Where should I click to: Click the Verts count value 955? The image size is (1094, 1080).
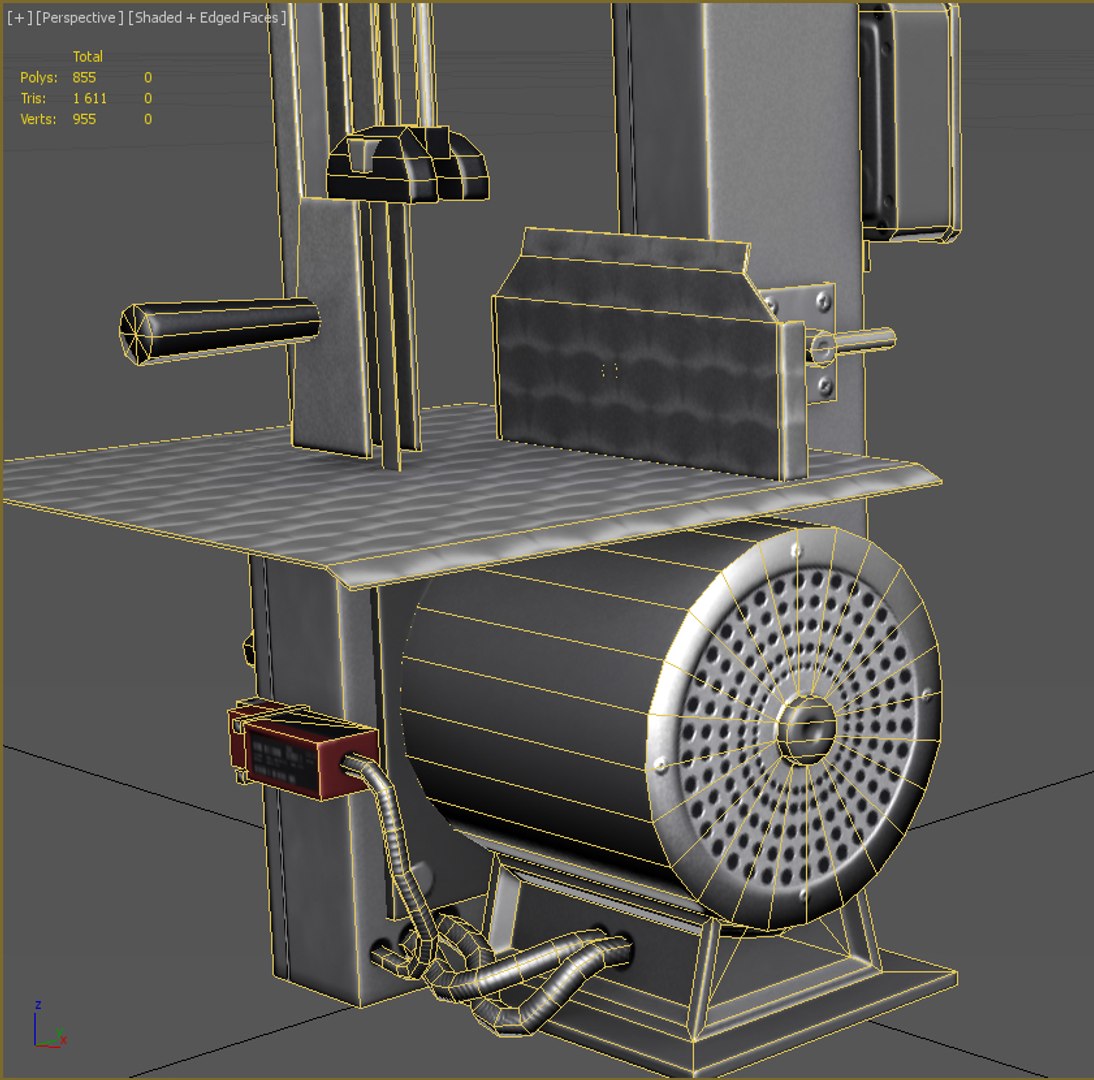click(x=84, y=119)
